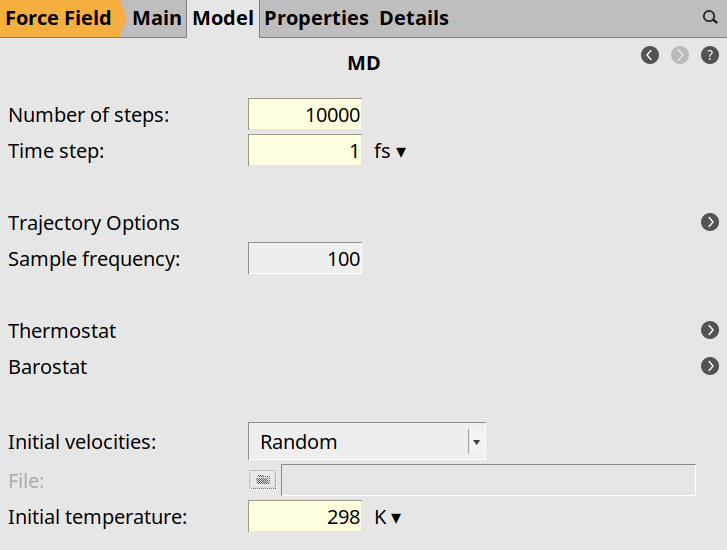Viewport: 727px width, 550px height.
Task: Click the Initial temperature field
Action: click(x=305, y=517)
